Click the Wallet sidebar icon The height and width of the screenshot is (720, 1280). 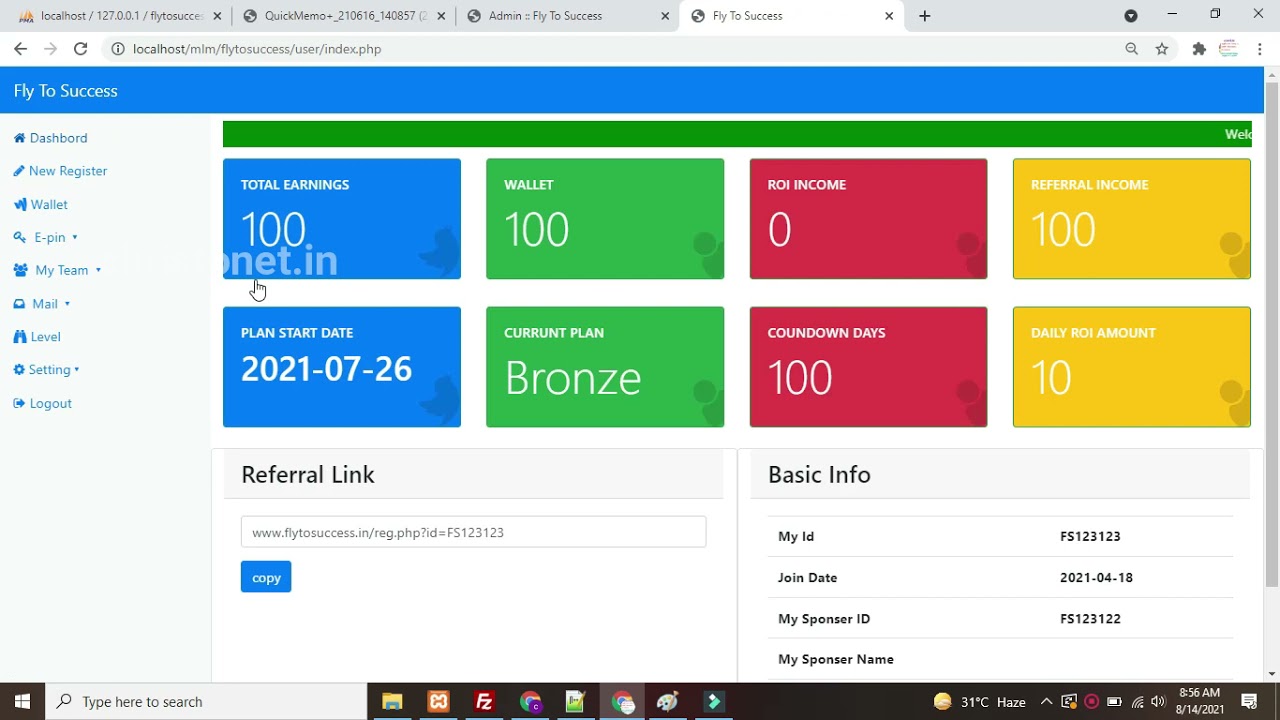[20, 204]
